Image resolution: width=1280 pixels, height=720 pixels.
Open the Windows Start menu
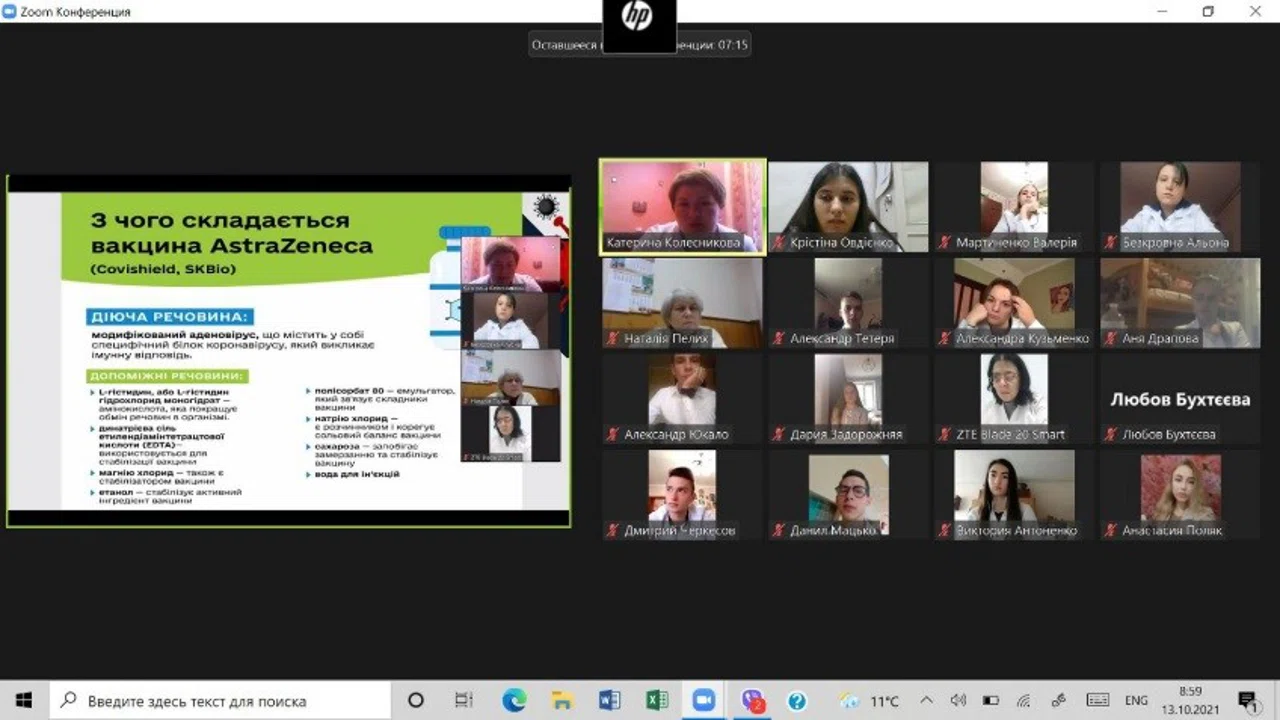point(24,700)
